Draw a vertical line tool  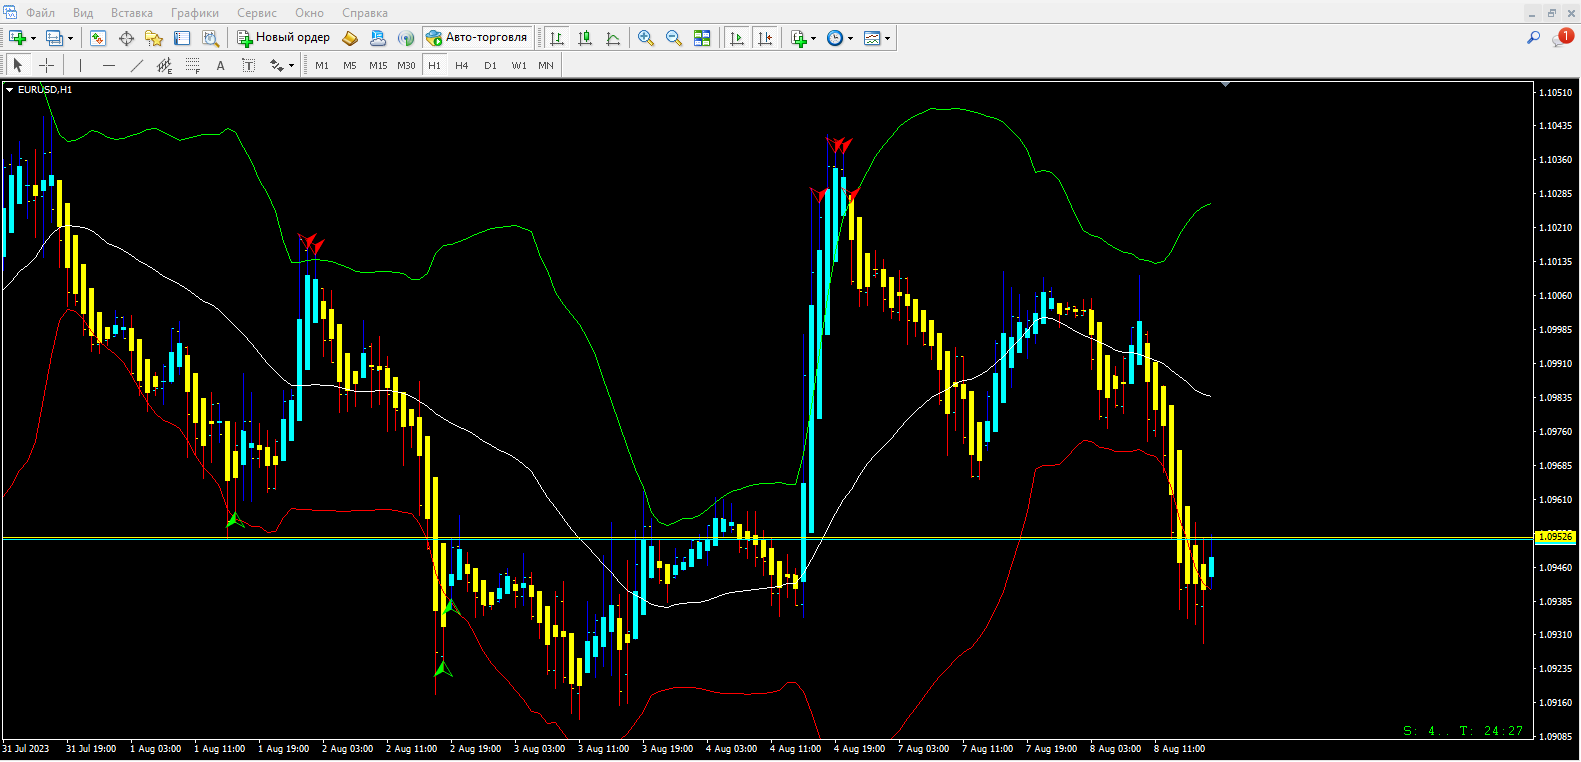coord(80,65)
